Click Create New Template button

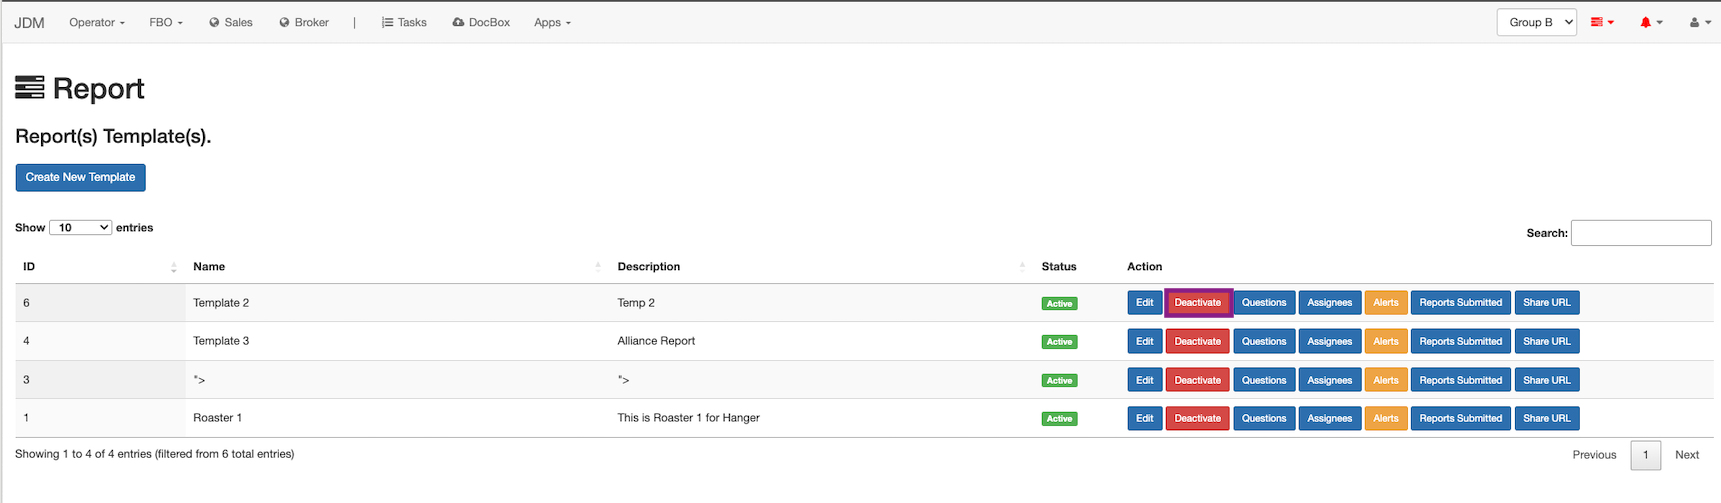[80, 177]
